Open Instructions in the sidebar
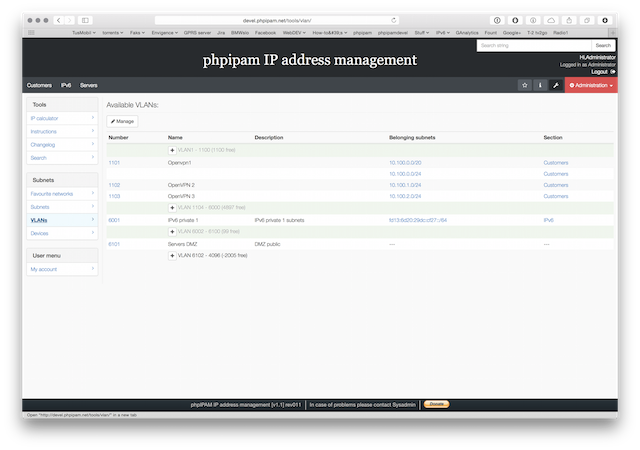Viewport: 640px width, 450px height. click(62, 131)
